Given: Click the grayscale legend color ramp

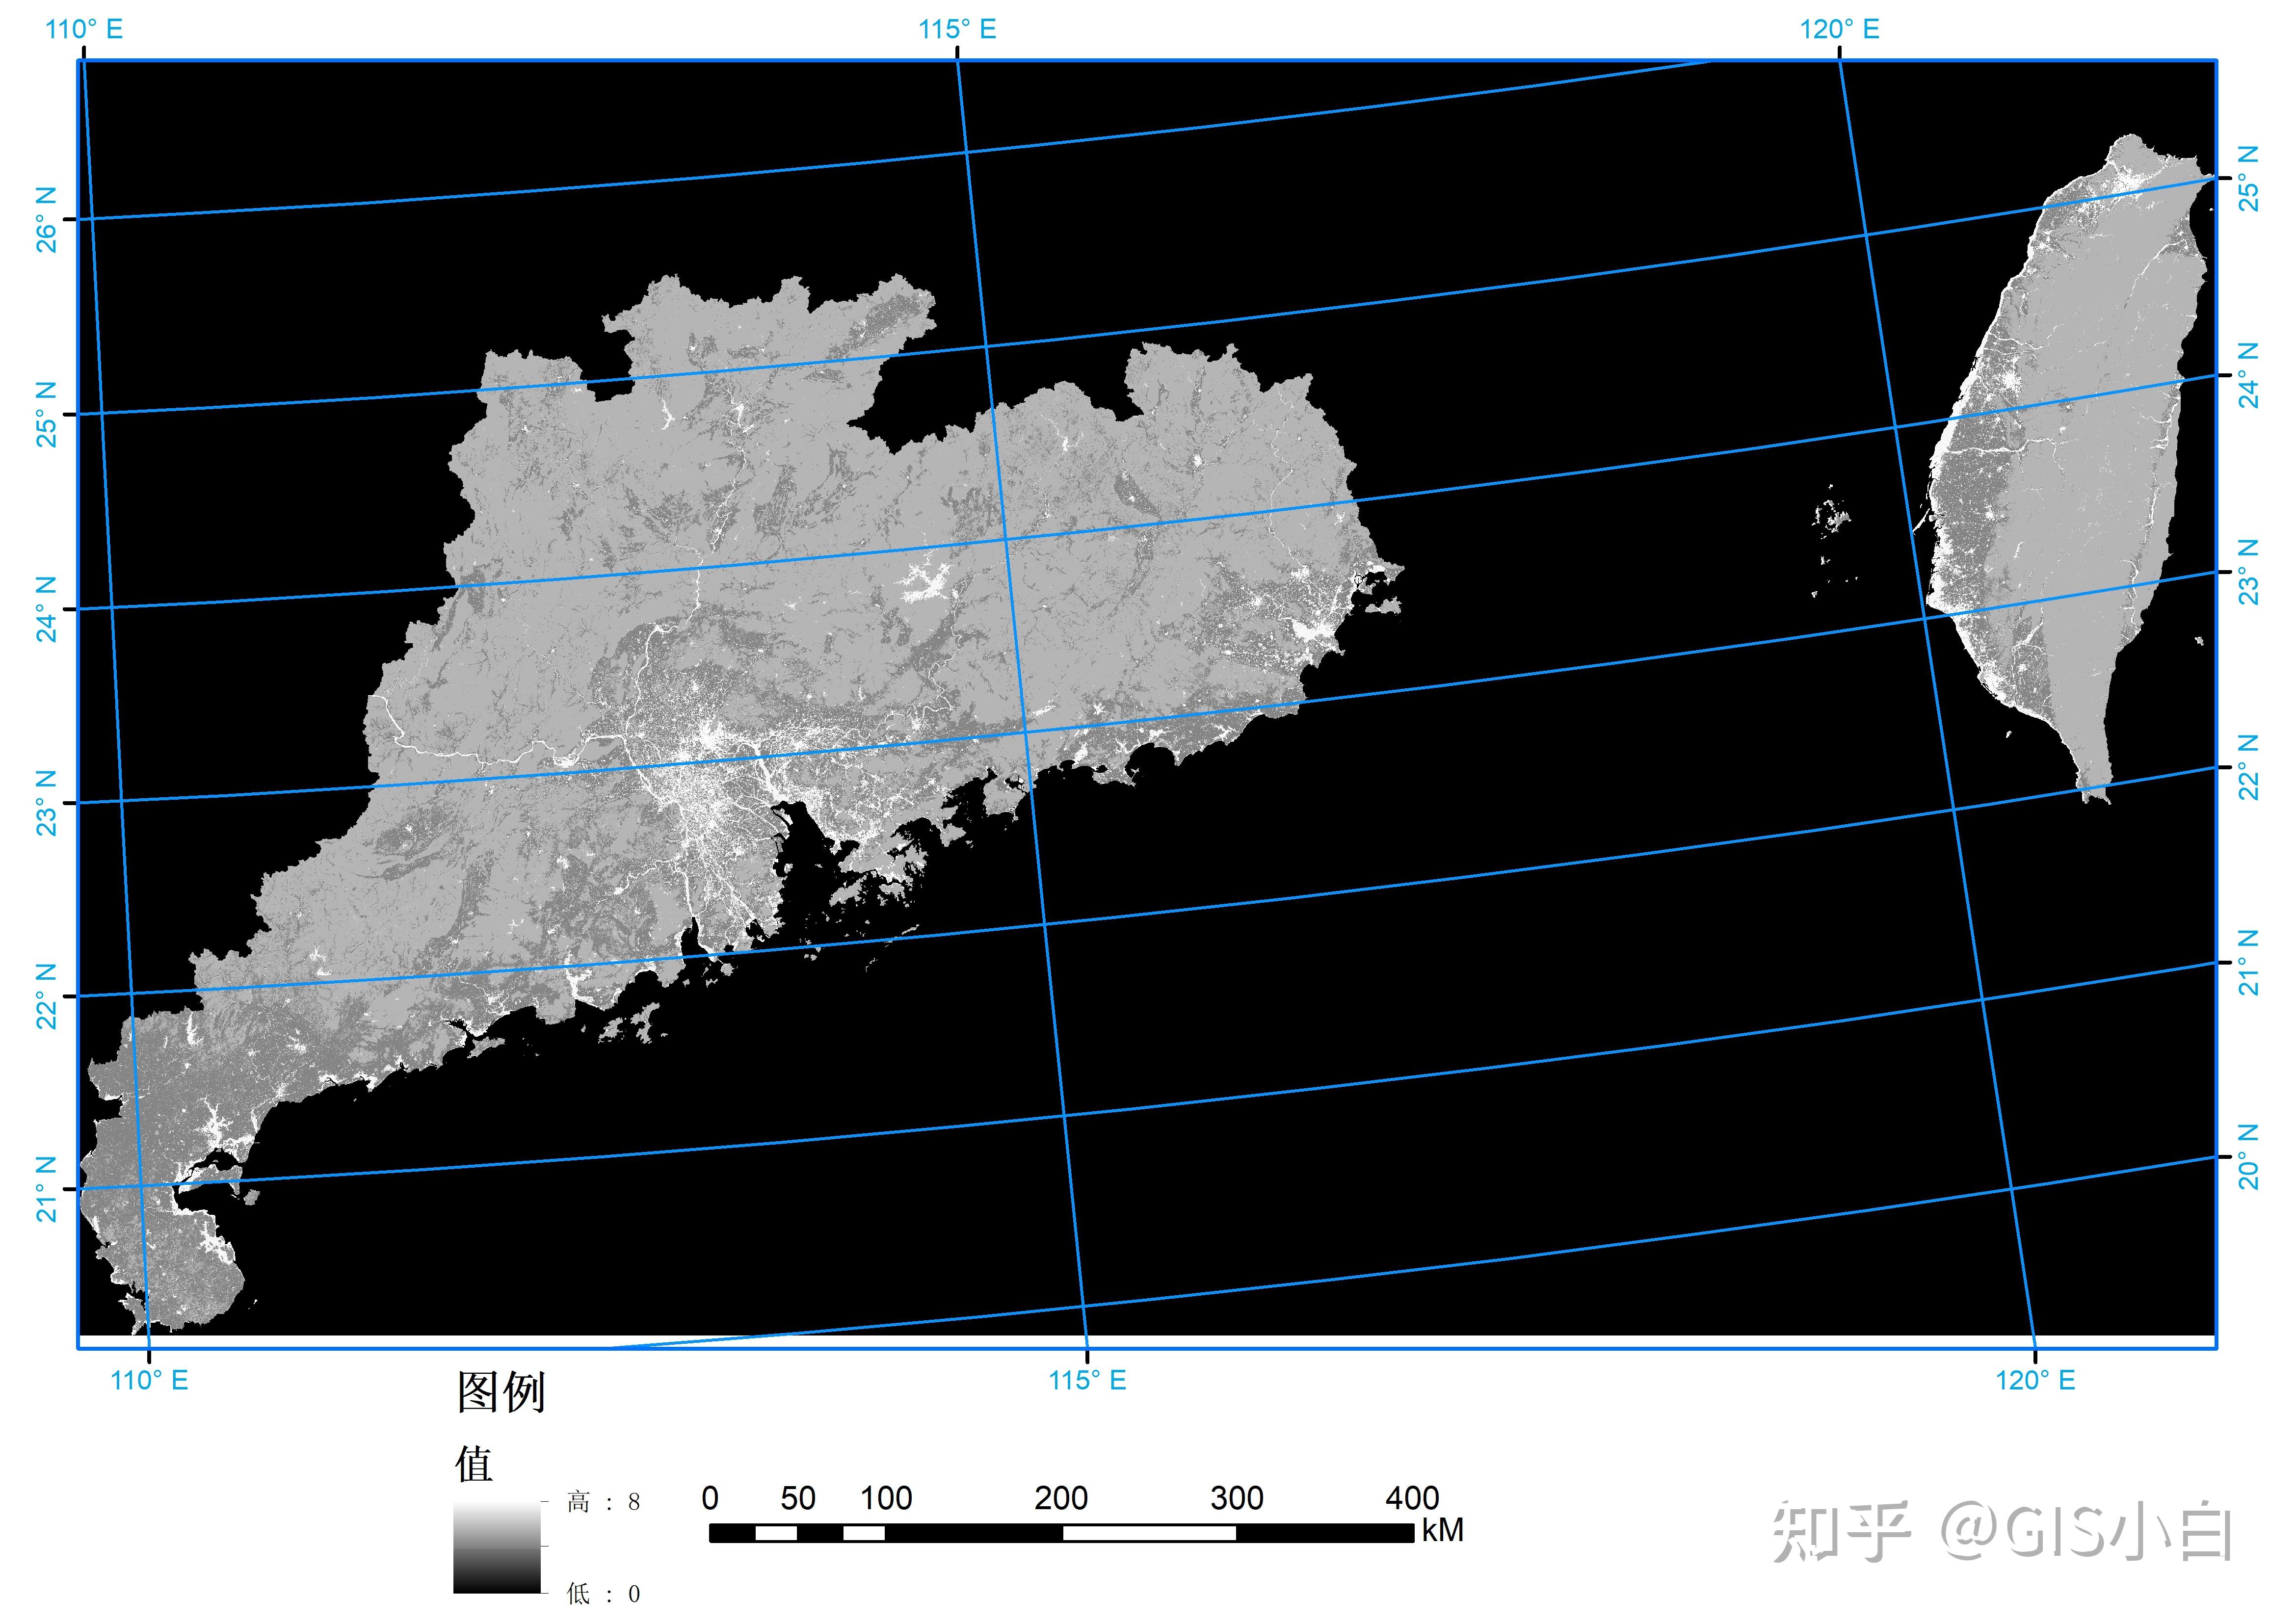Looking at the screenshot, I should 497,1547.
